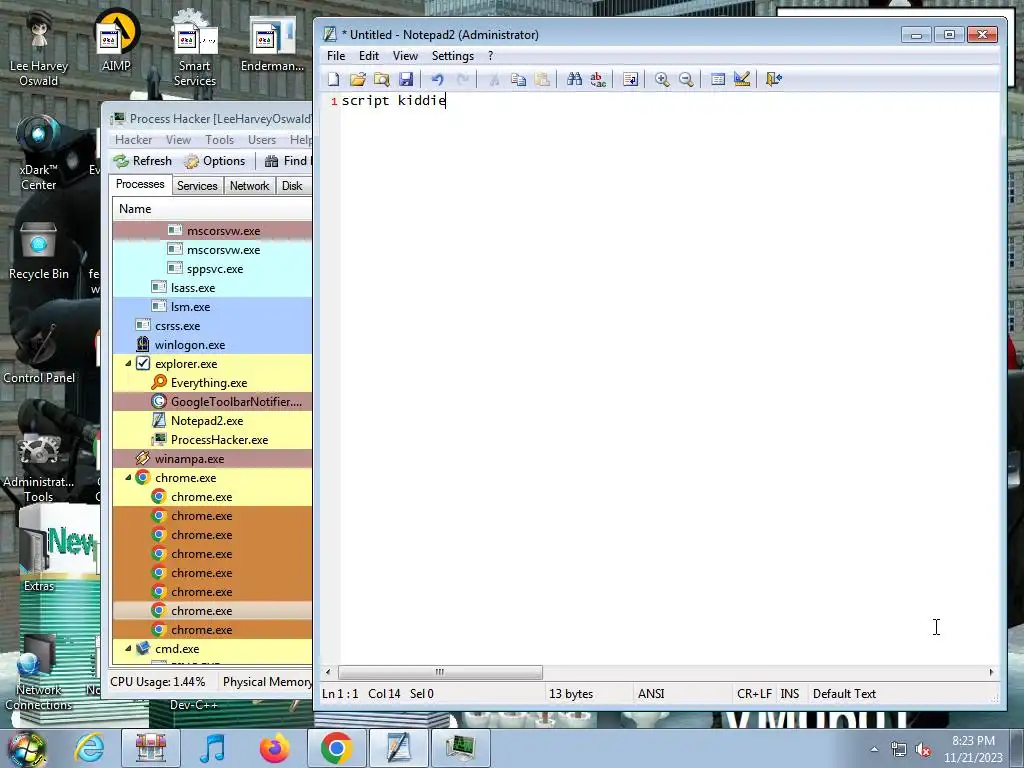Click the Zoom in magnifier icon
Screen dimensions: 1024x768
point(662,80)
